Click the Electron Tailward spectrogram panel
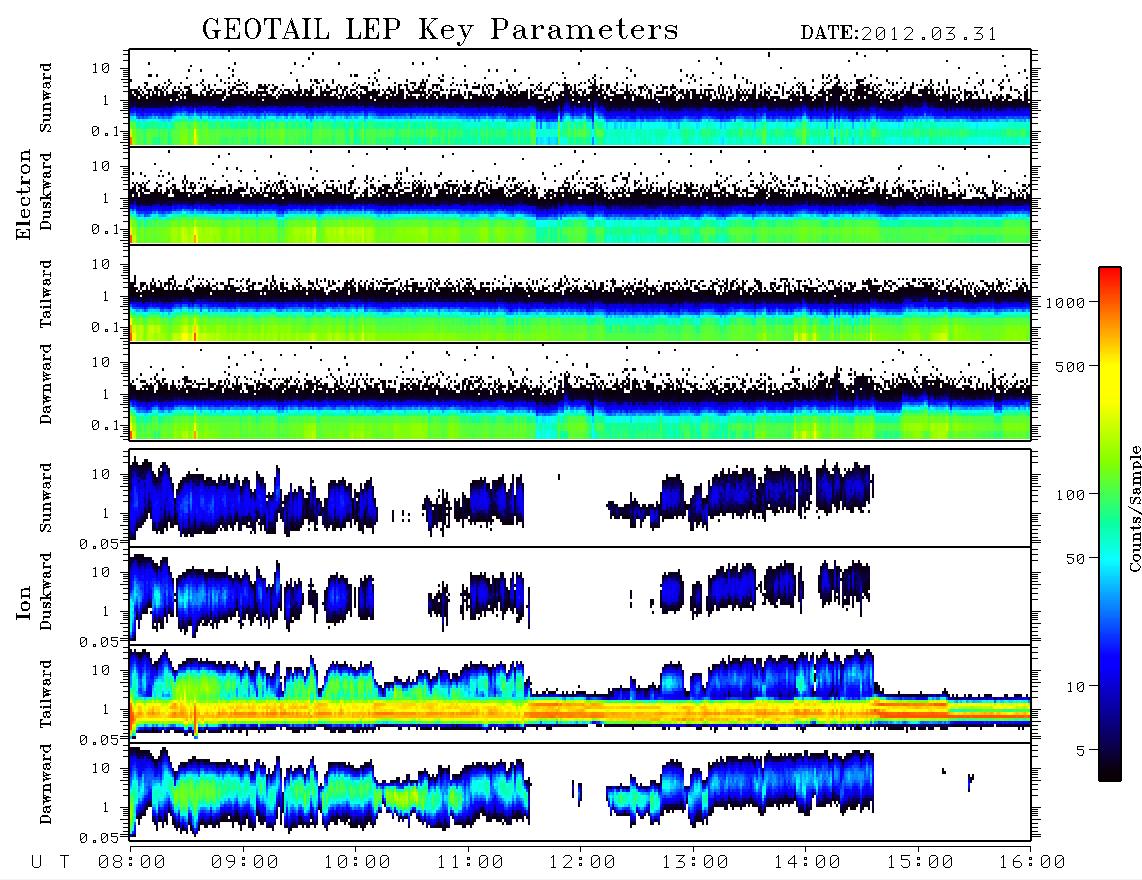 click(x=580, y=294)
